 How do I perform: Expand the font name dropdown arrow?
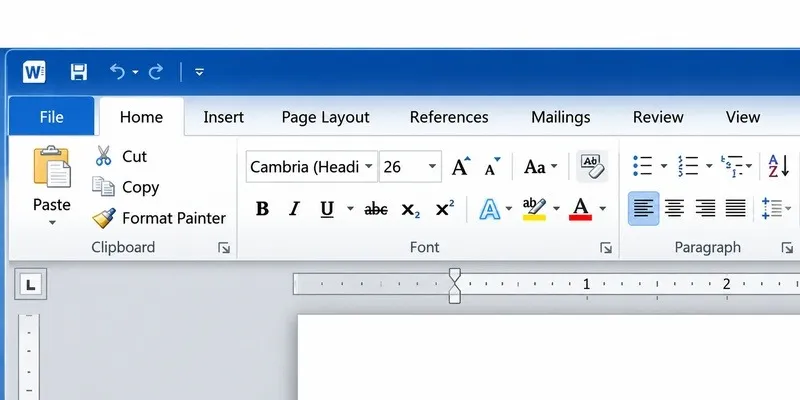point(369,167)
